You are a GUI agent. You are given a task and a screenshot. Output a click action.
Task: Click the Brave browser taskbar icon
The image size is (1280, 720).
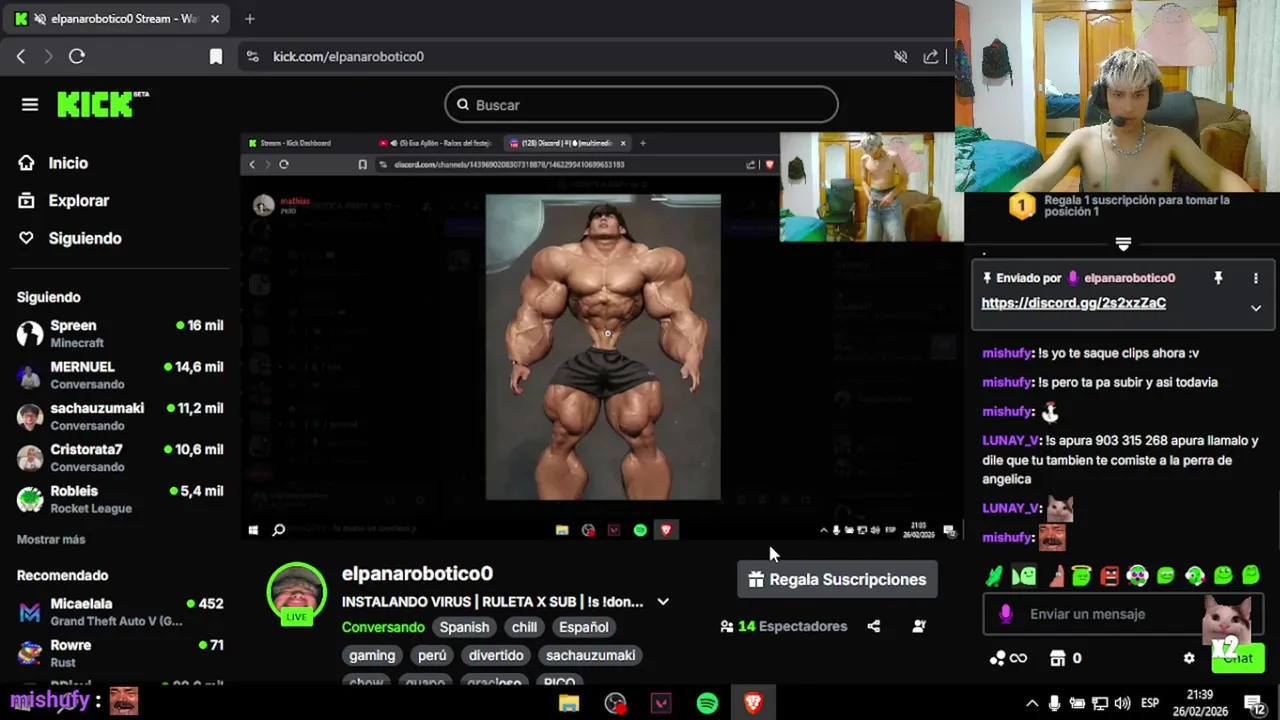[753, 704]
